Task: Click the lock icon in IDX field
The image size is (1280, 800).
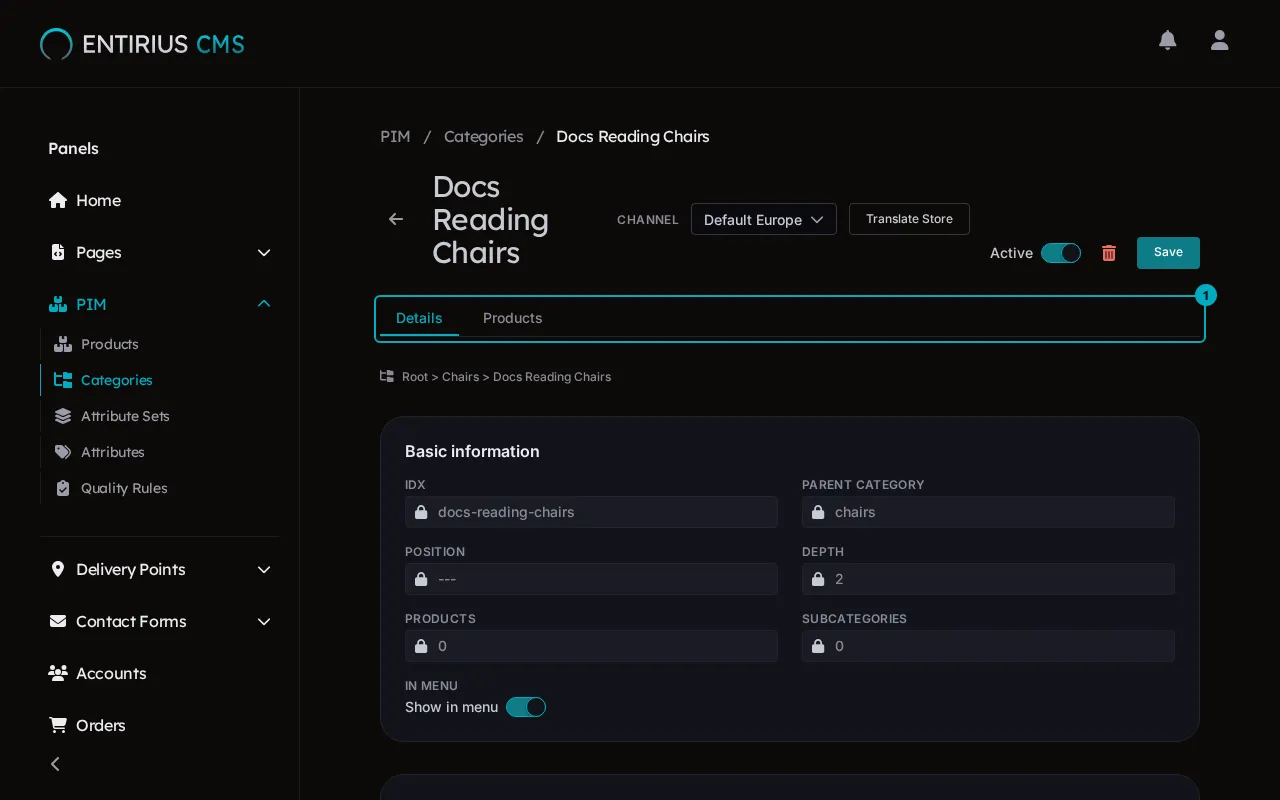Action: [x=421, y=512]
